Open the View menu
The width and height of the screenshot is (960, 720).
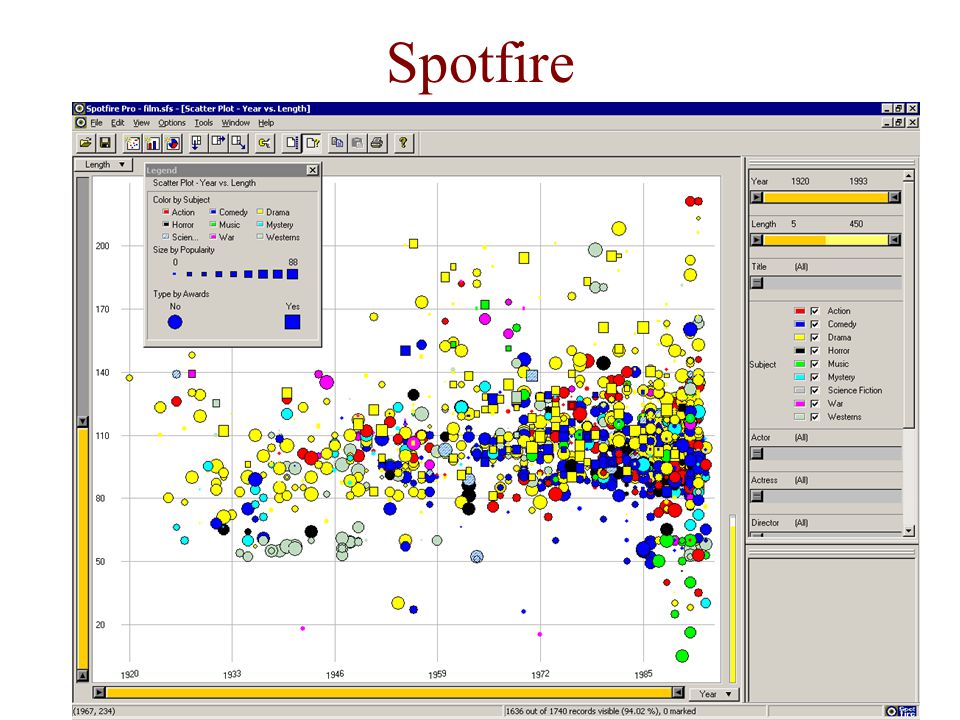141,122
